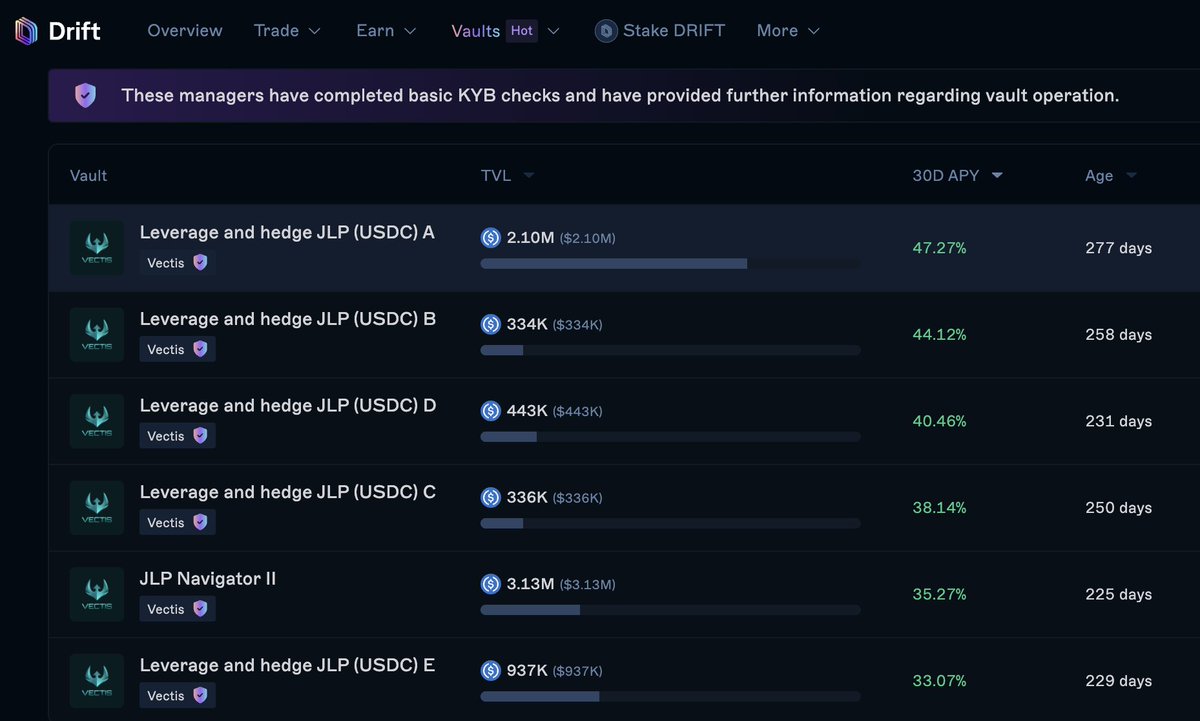Screen dimensions: 1200x721
Task: Open Vectis logo for JLP (USDC) D vault
Action: (x=97, y=421)
